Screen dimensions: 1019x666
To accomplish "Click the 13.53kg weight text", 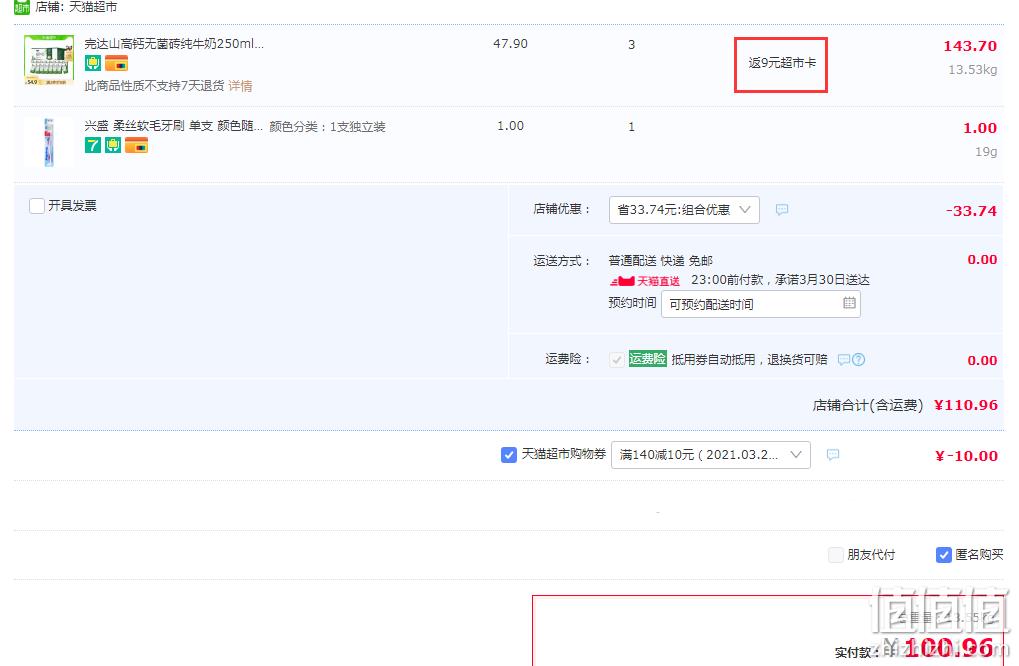I will coord(972,70).
